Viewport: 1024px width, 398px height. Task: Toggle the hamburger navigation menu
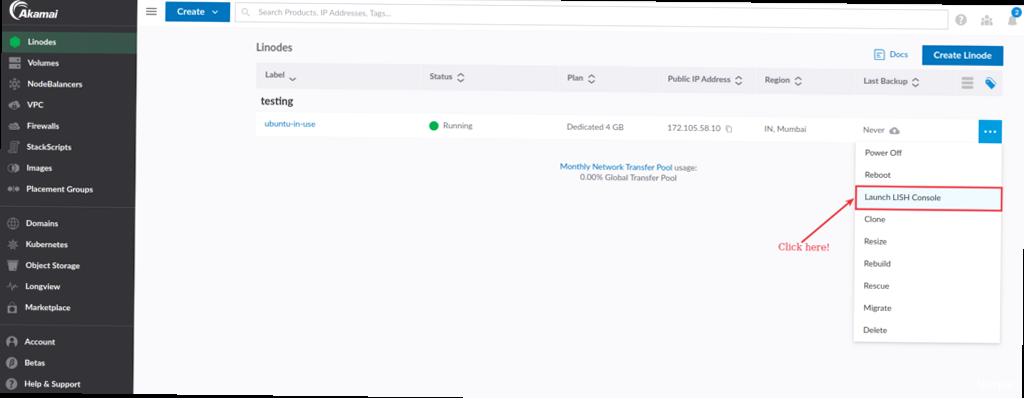[x=152, y=12]
